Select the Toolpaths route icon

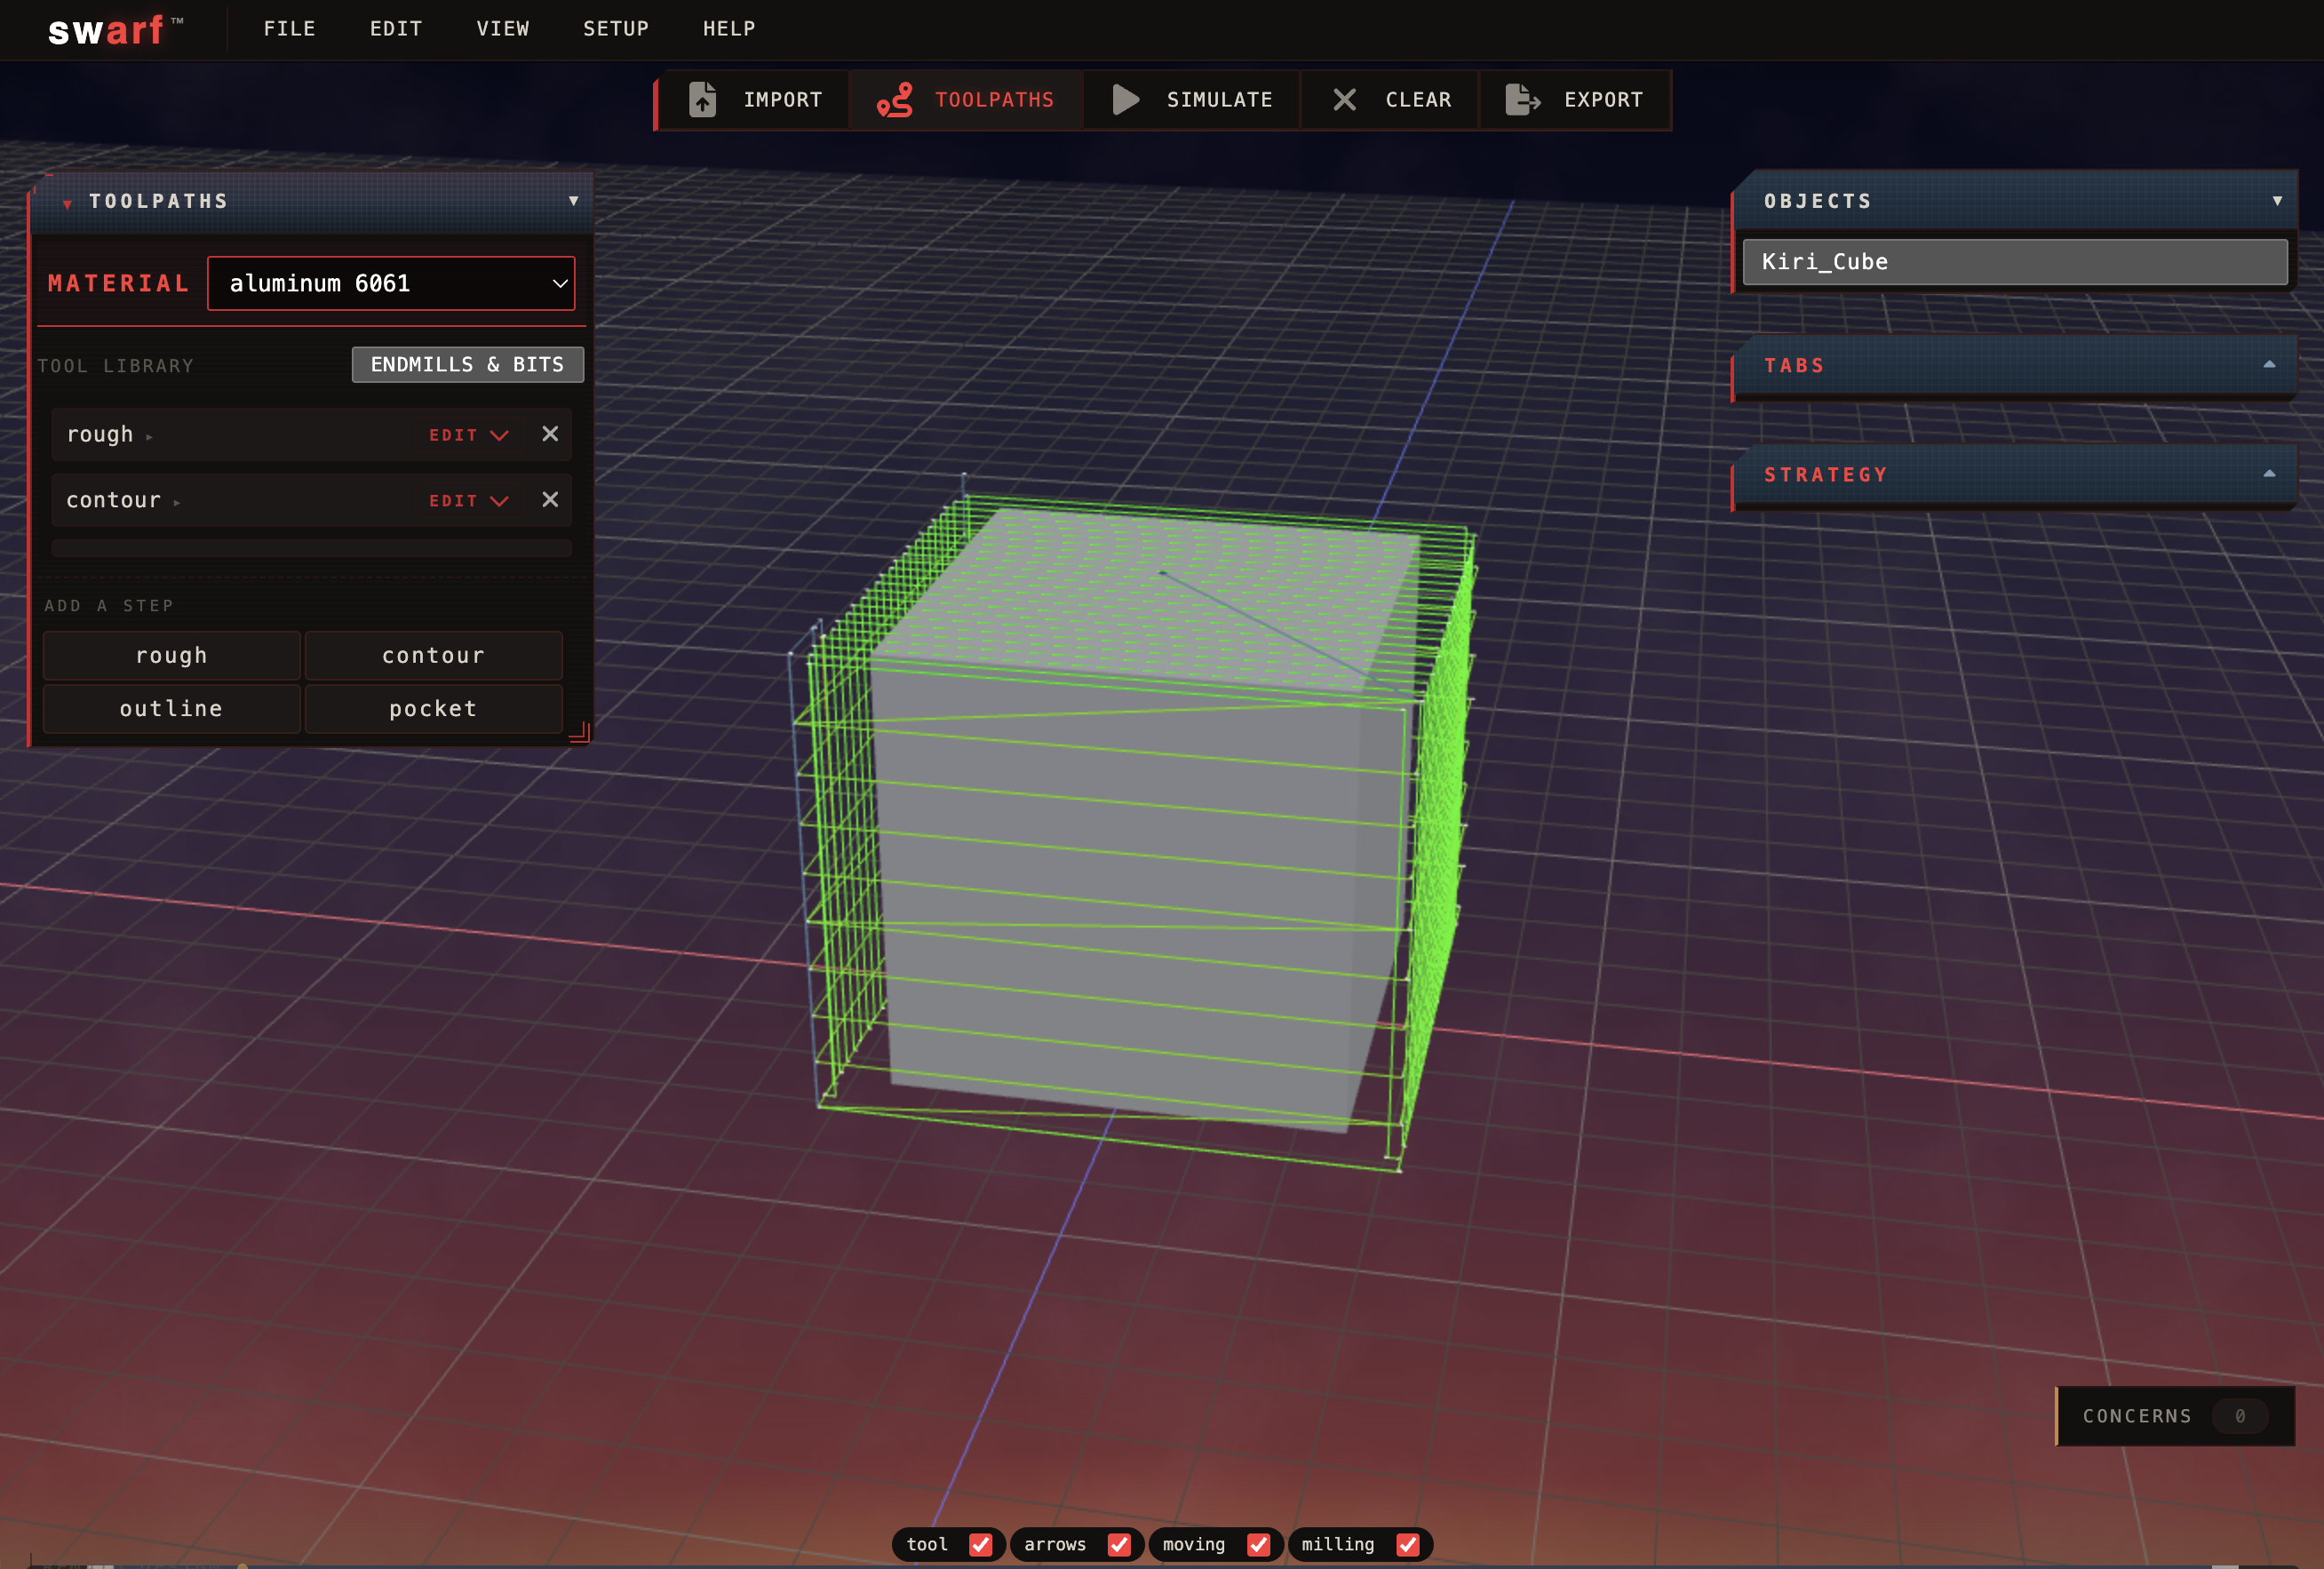tap(895, 100)
